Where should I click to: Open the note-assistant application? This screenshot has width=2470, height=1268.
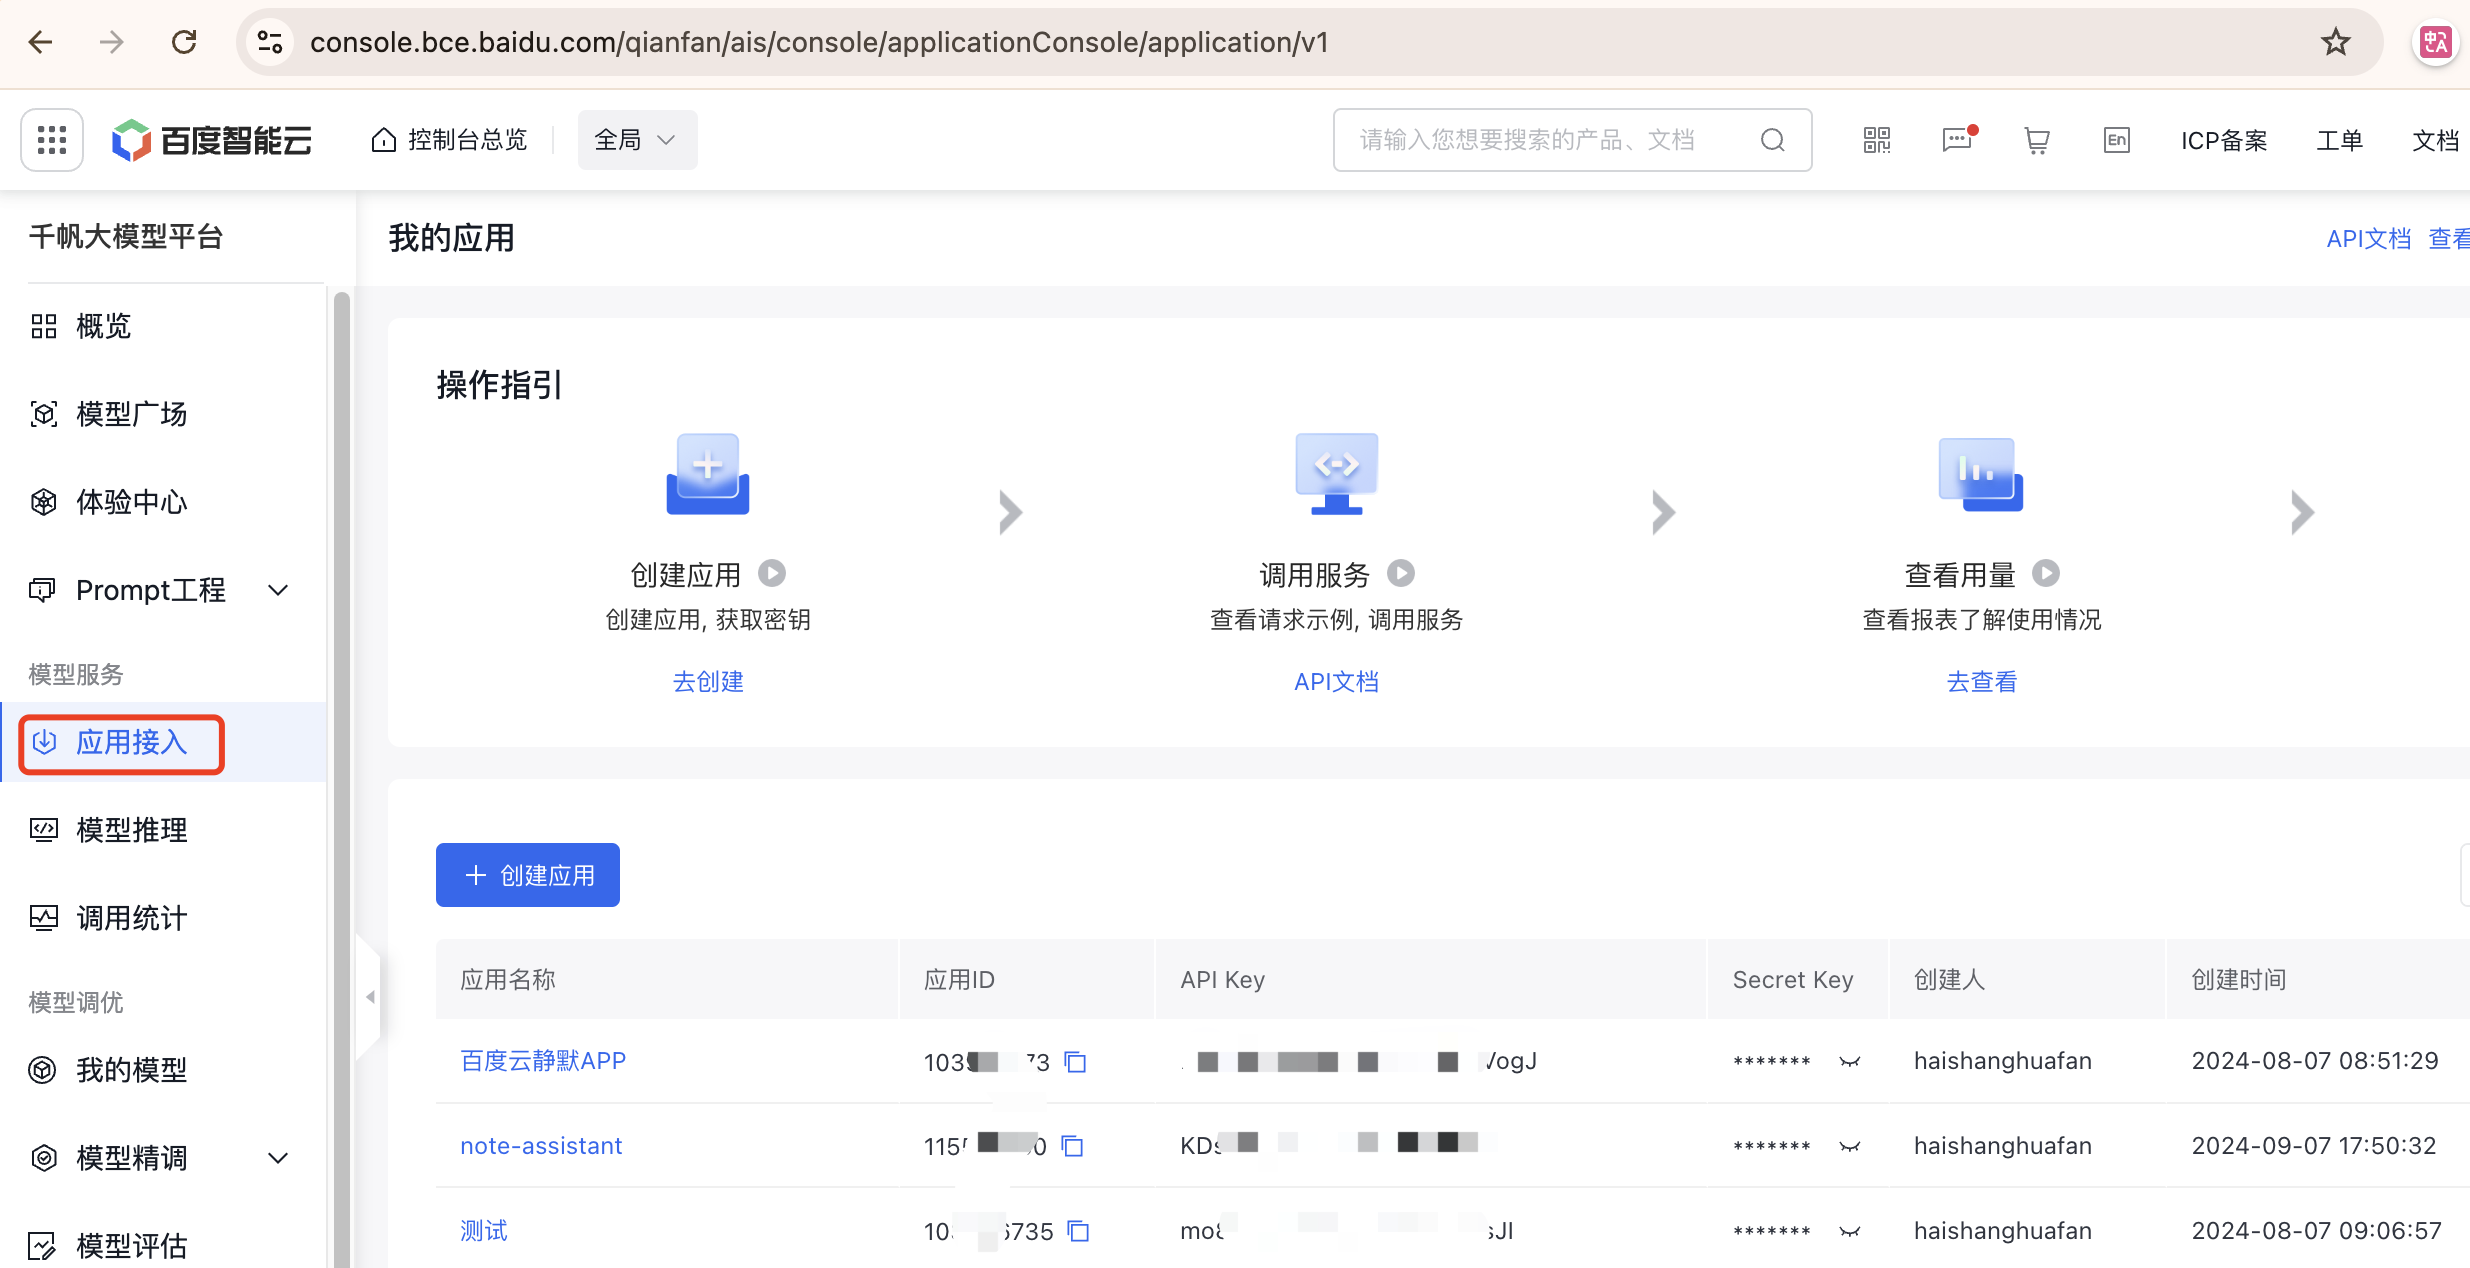tap(541, 1146)
